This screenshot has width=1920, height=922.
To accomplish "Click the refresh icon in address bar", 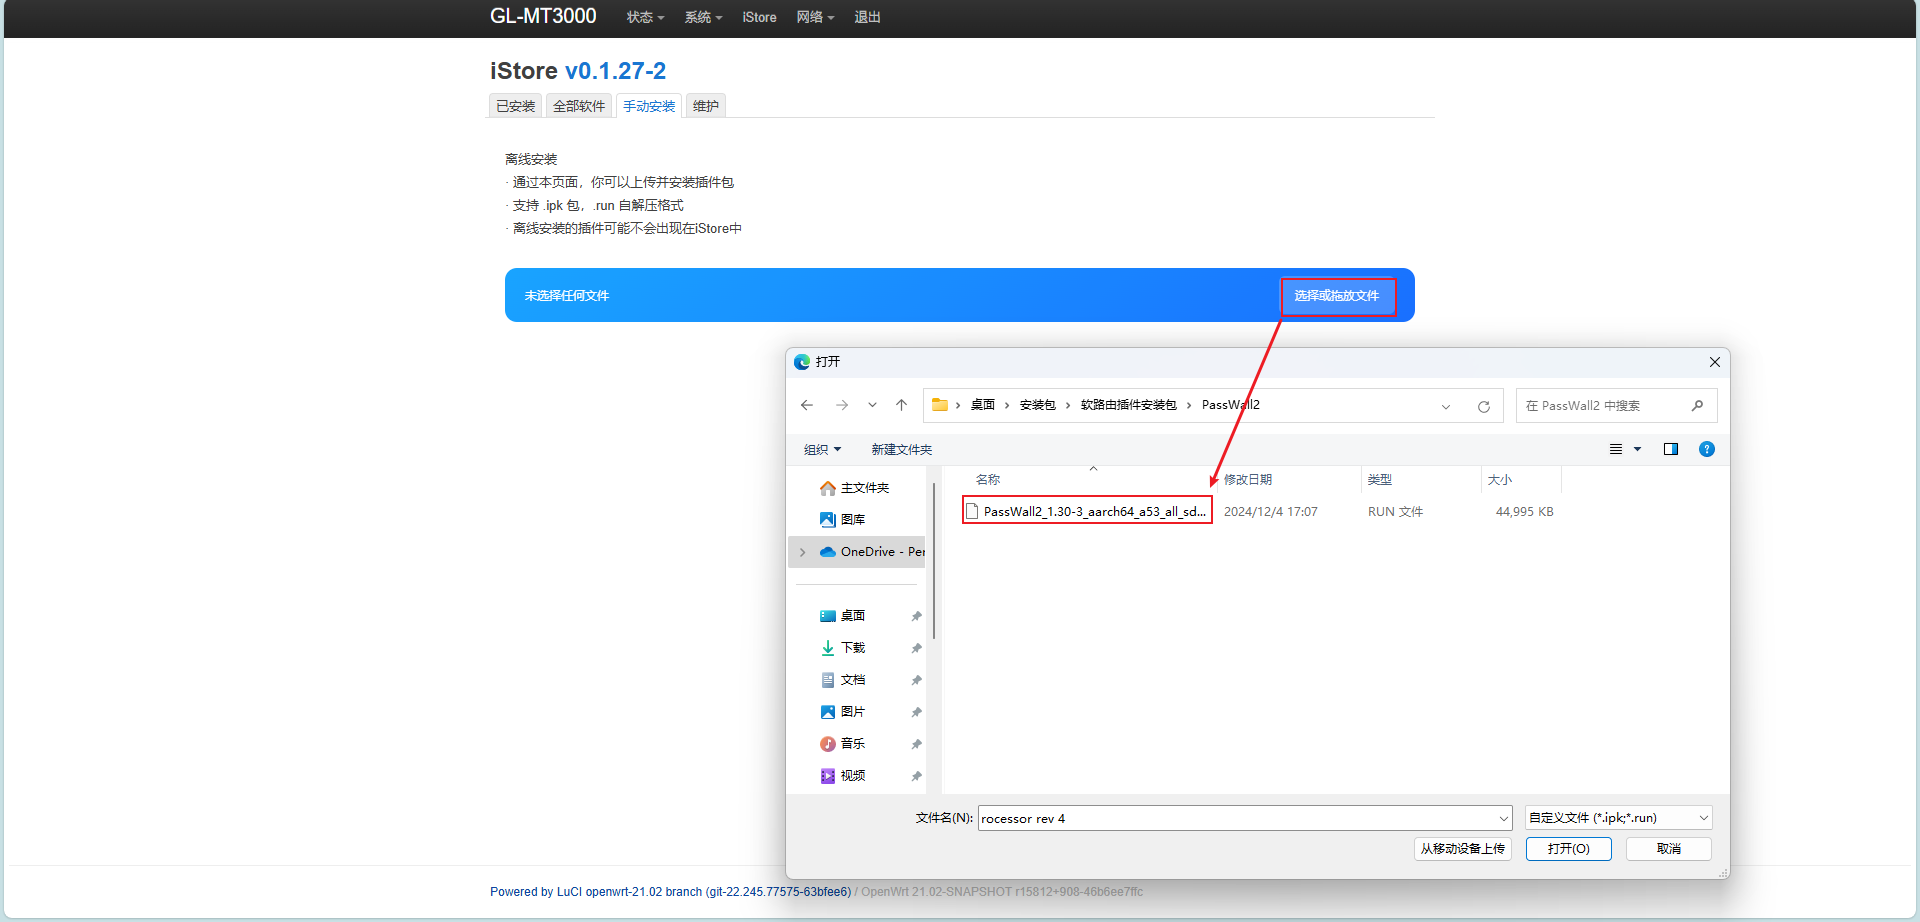I will (x=1483, y=406).
